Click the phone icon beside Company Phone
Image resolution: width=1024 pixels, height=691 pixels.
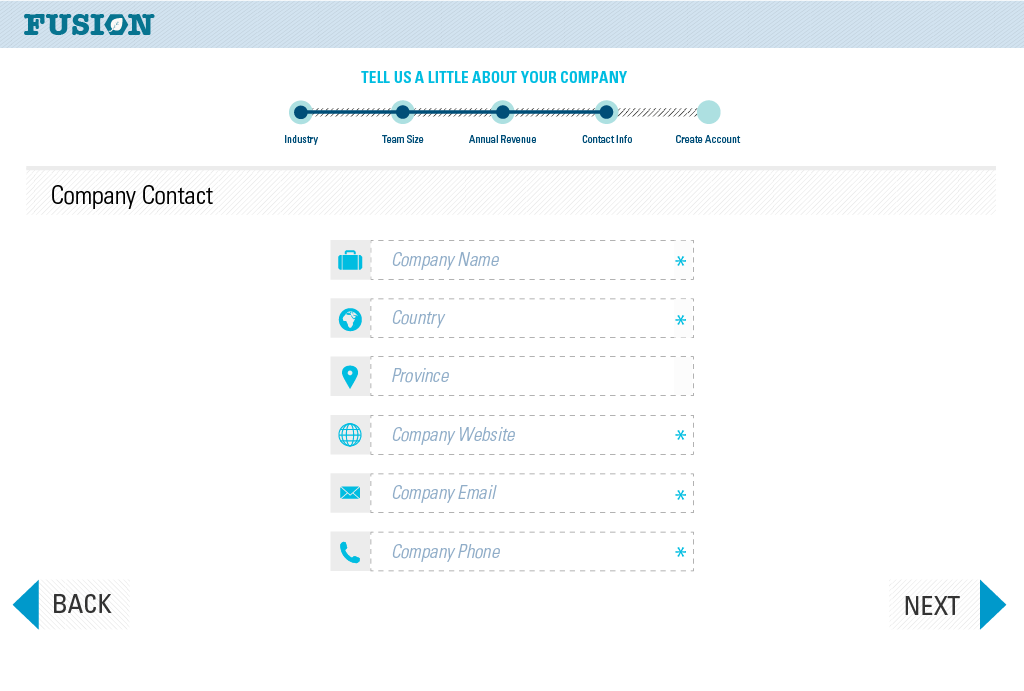click(350, 550)
